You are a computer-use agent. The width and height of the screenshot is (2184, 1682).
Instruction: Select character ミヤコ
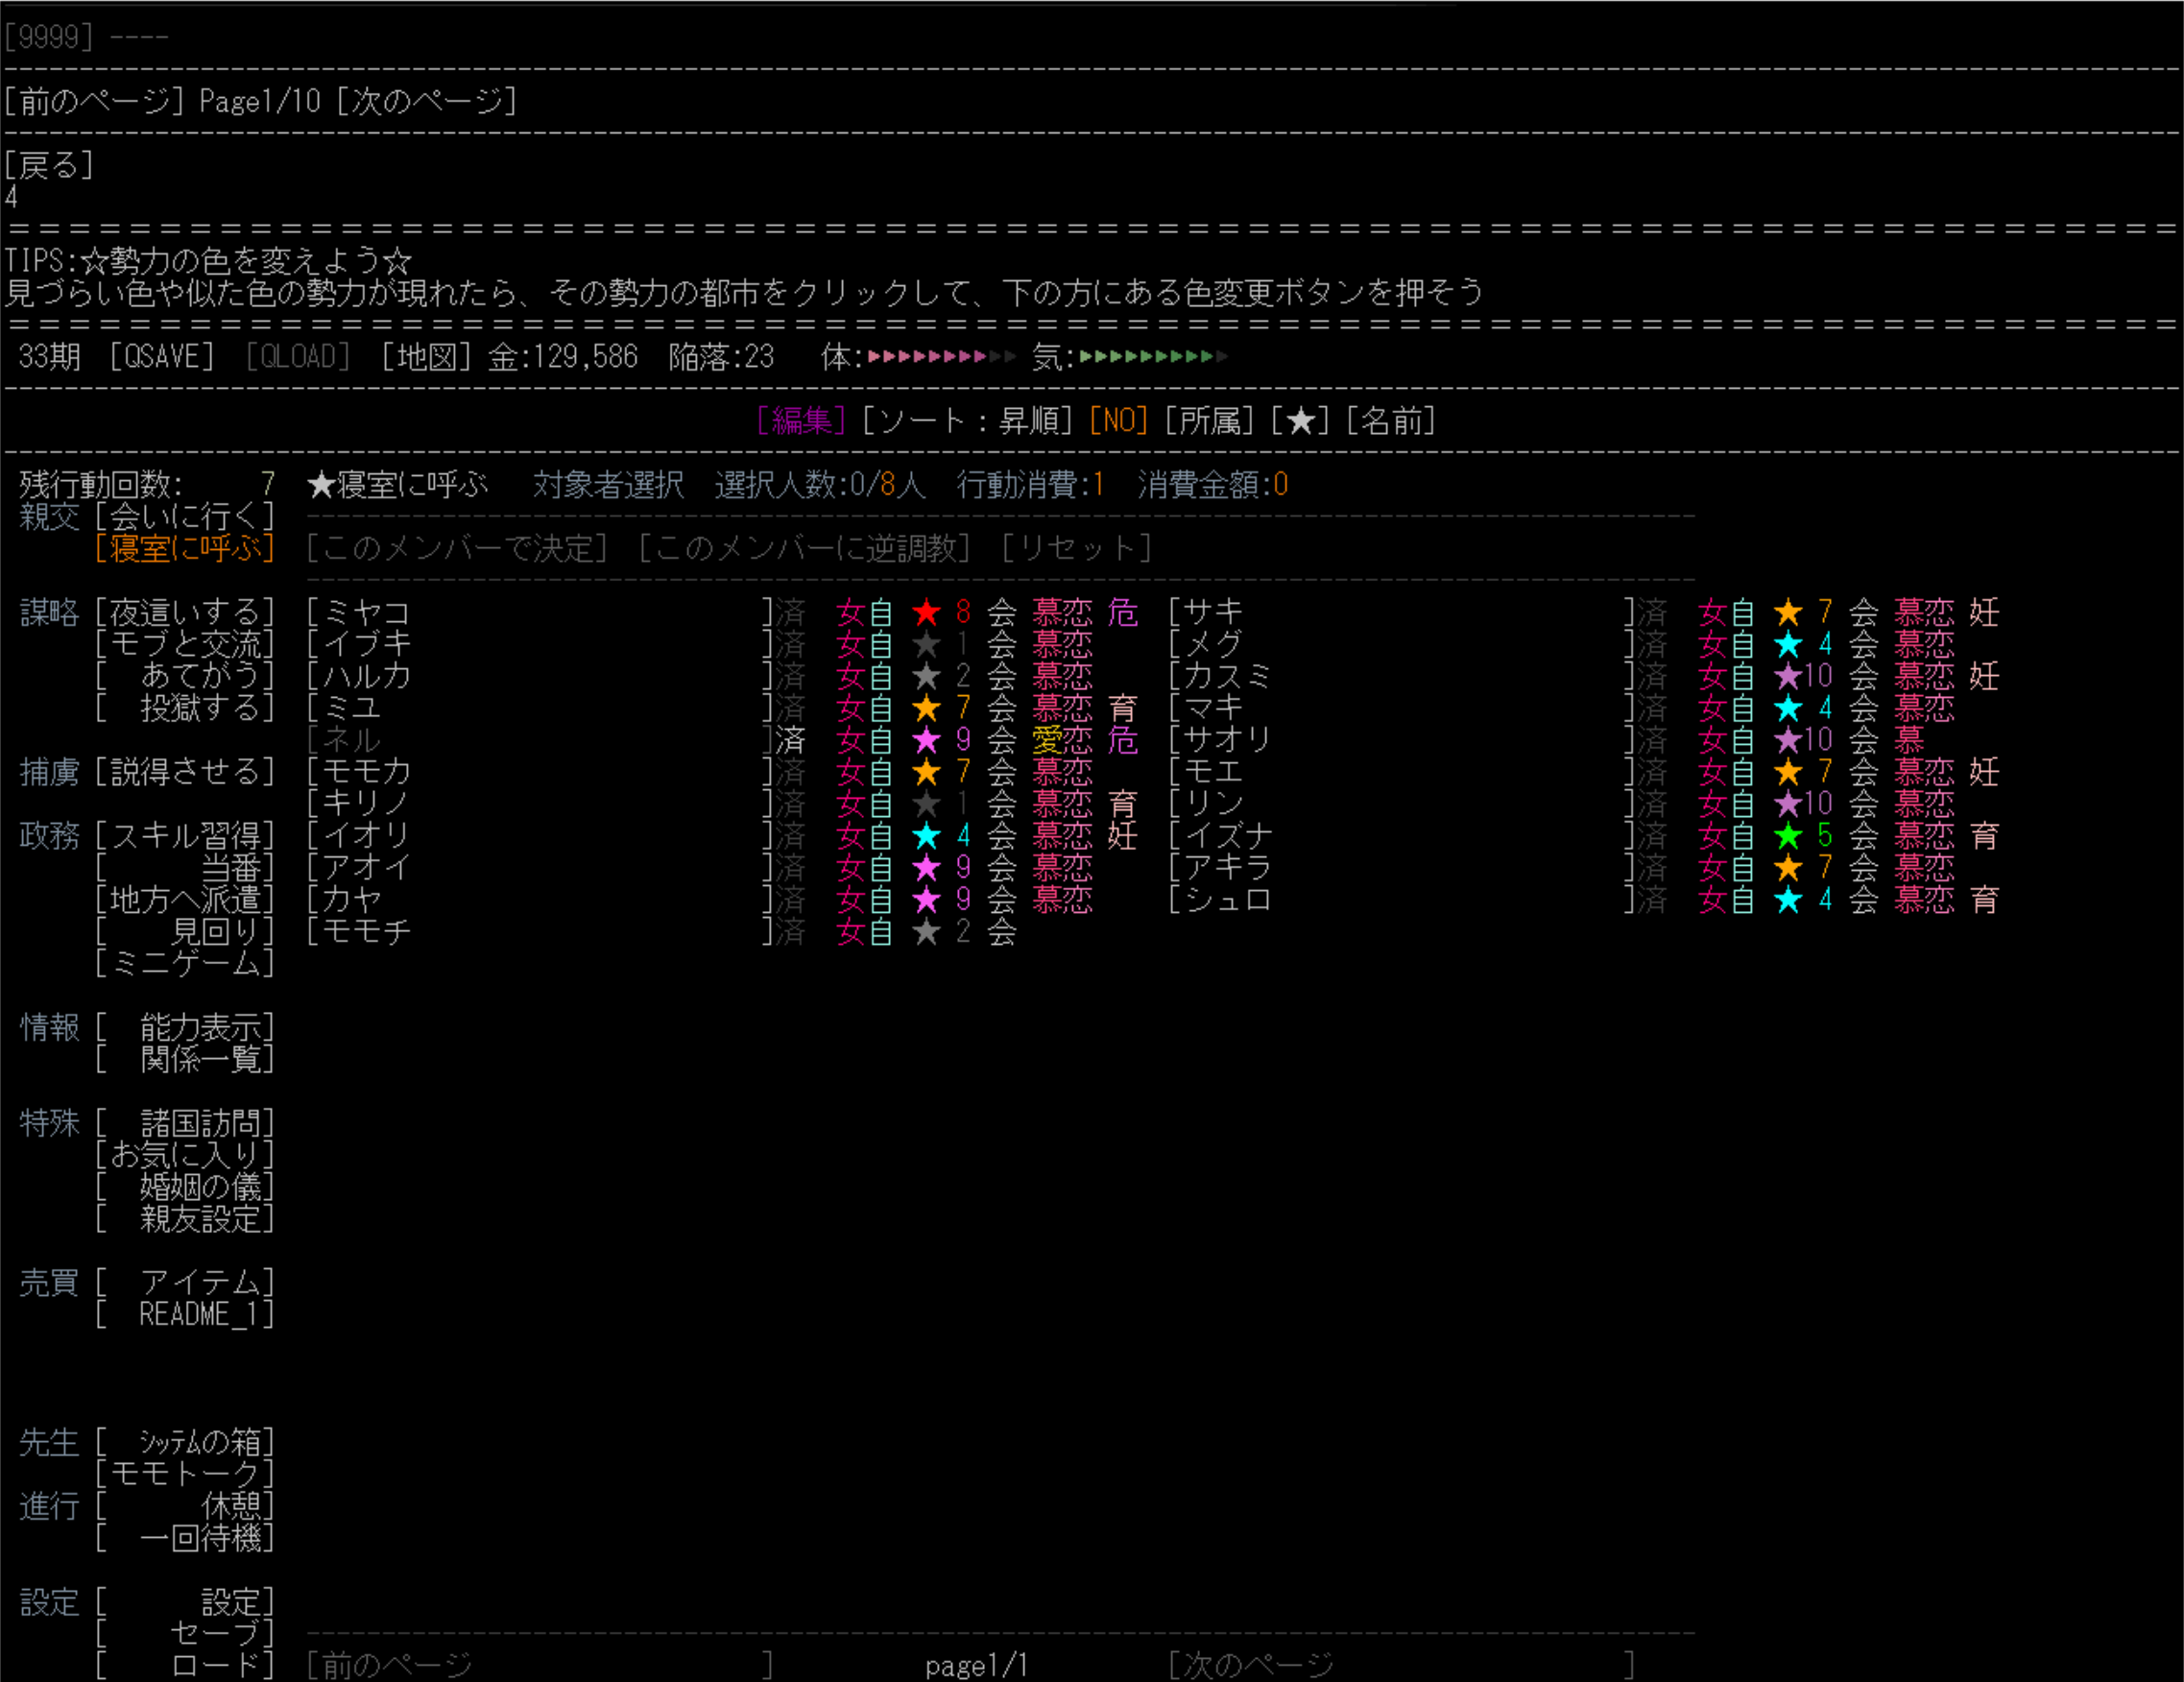point(540,612)
